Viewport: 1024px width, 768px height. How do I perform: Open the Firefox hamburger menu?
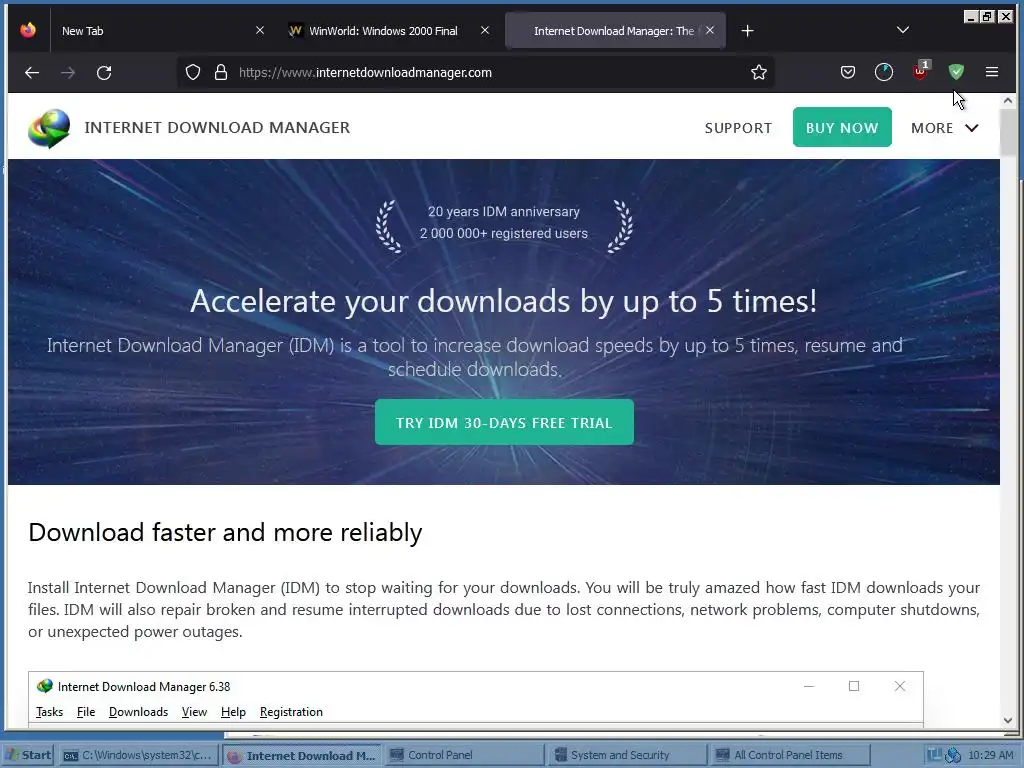tap(991, 72)
